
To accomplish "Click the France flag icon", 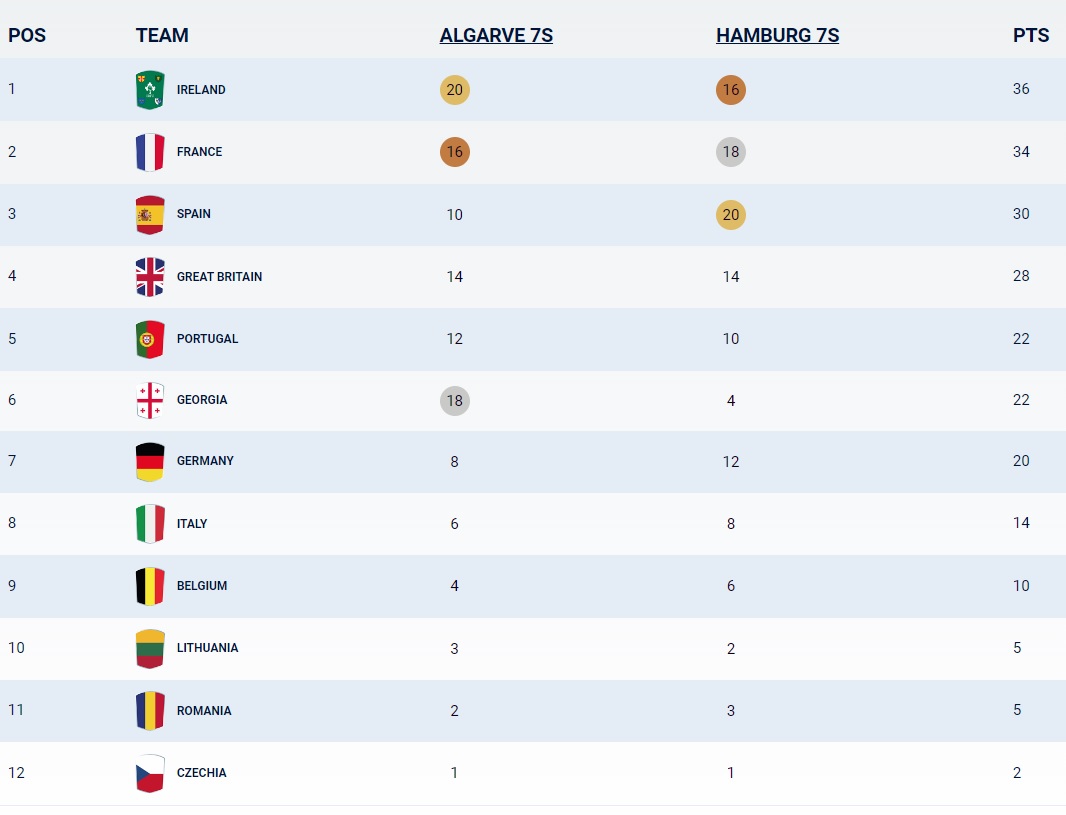I will (150, 152).
